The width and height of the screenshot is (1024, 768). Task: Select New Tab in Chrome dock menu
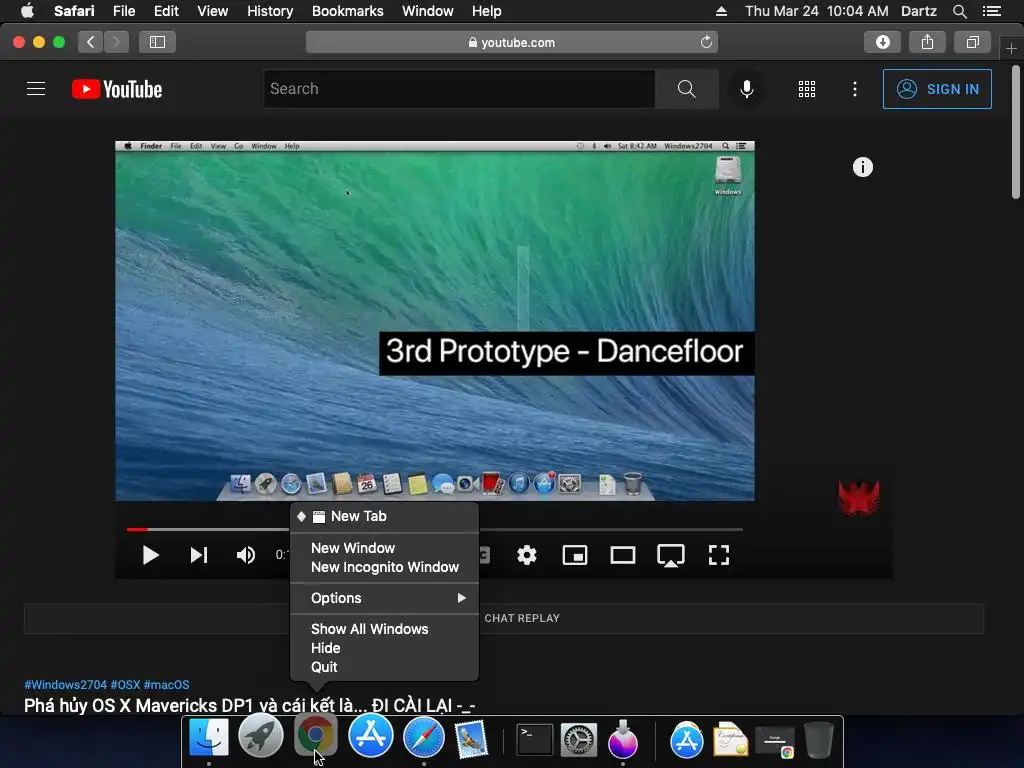[384, 516]
